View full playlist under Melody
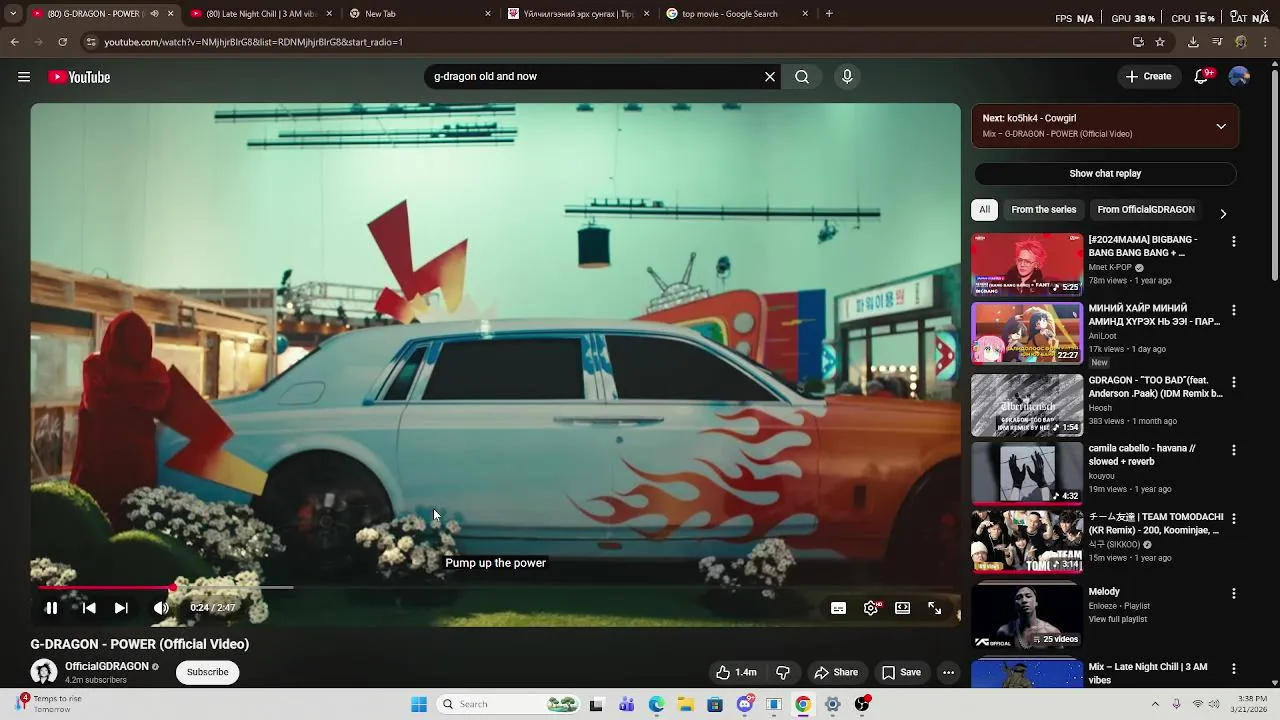The width and height of the screenshot is (1280, 720). coord(1117,620)
